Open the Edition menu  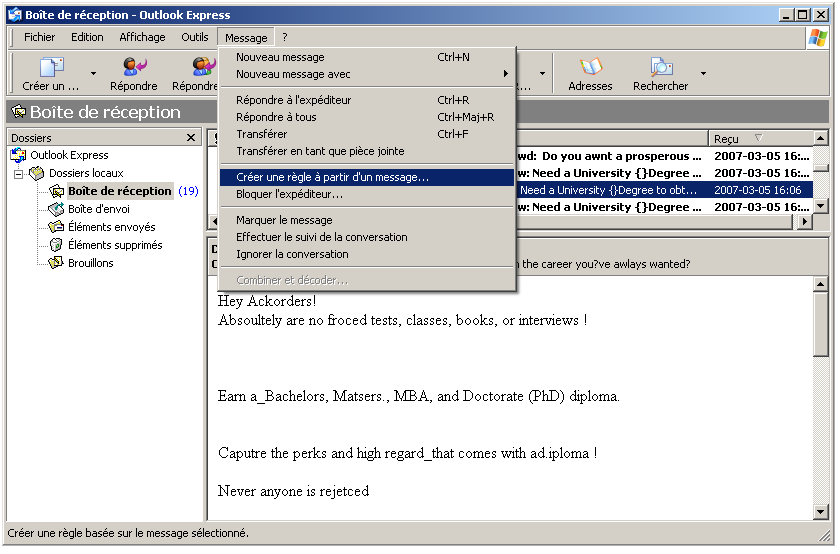[87, 38]
